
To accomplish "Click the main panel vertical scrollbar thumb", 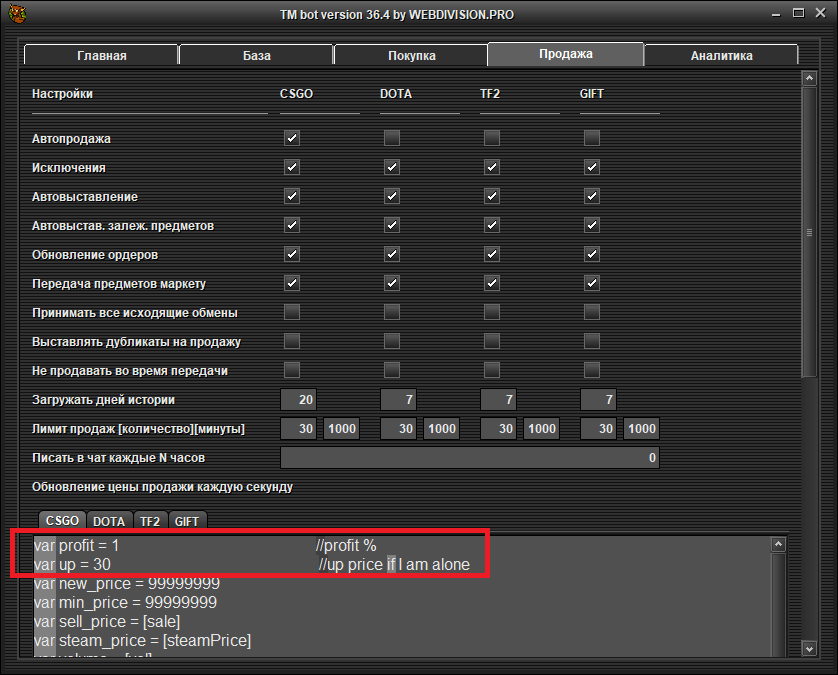I will tap(810, 232).
